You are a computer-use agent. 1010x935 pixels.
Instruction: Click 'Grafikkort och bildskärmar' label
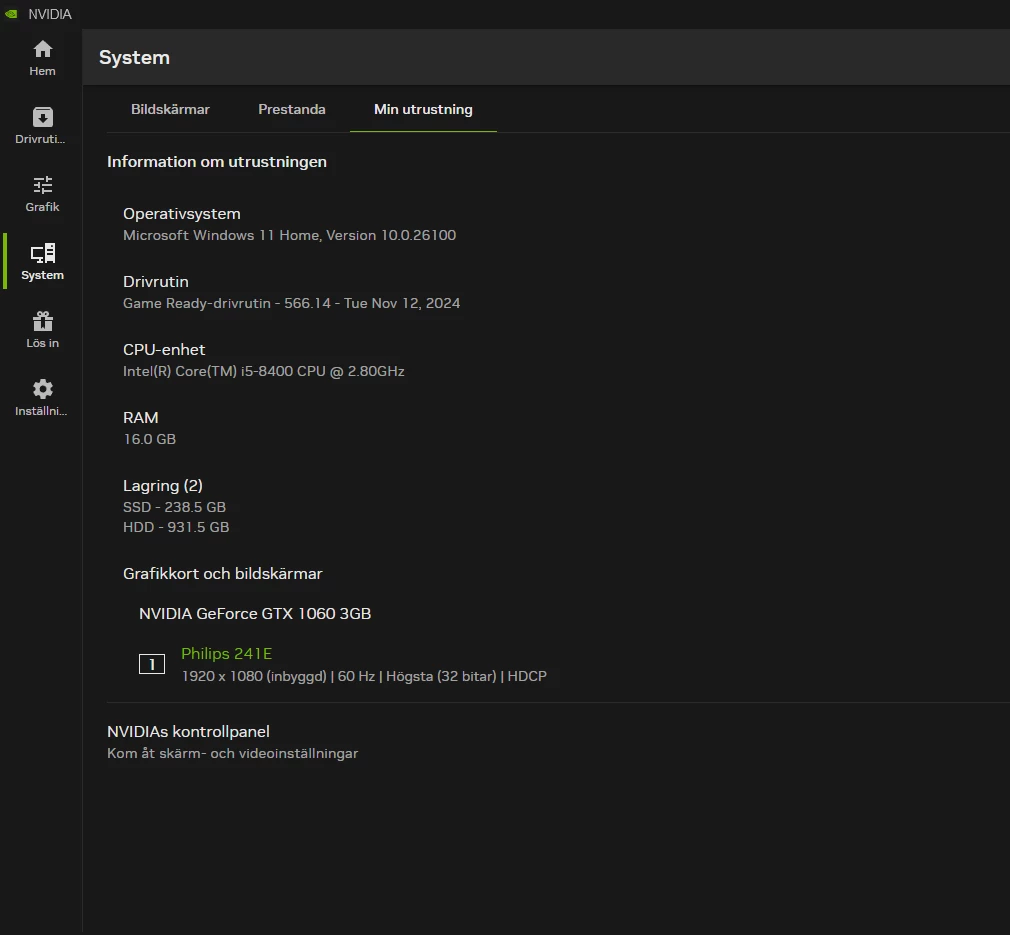click(x=222, y=574)
